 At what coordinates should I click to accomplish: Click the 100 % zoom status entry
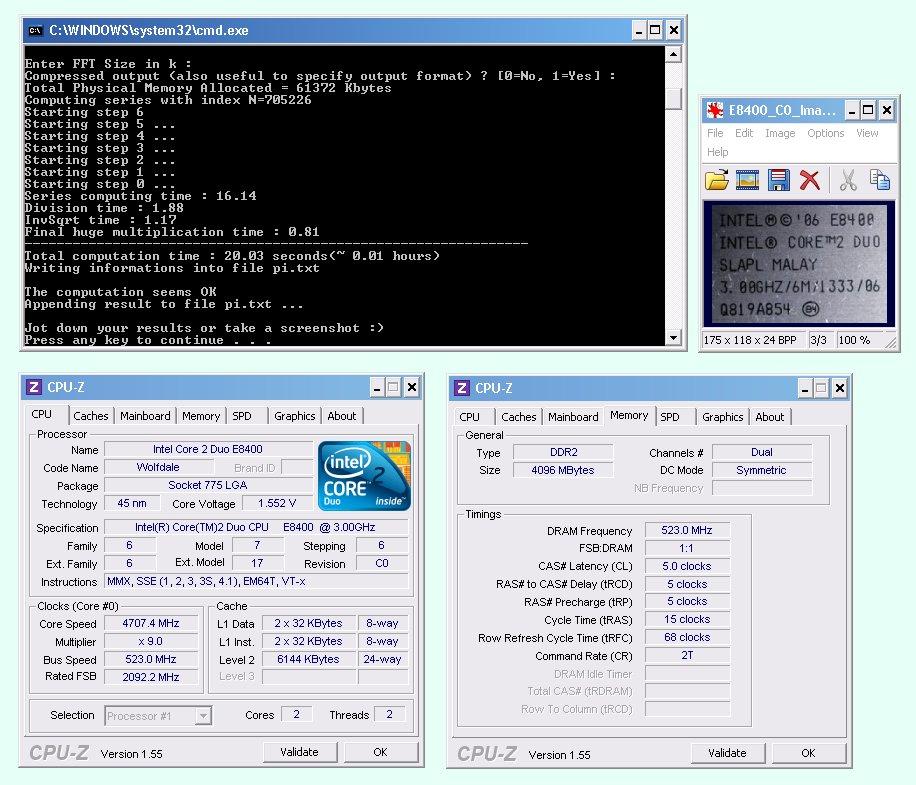(x=854, y=340)
